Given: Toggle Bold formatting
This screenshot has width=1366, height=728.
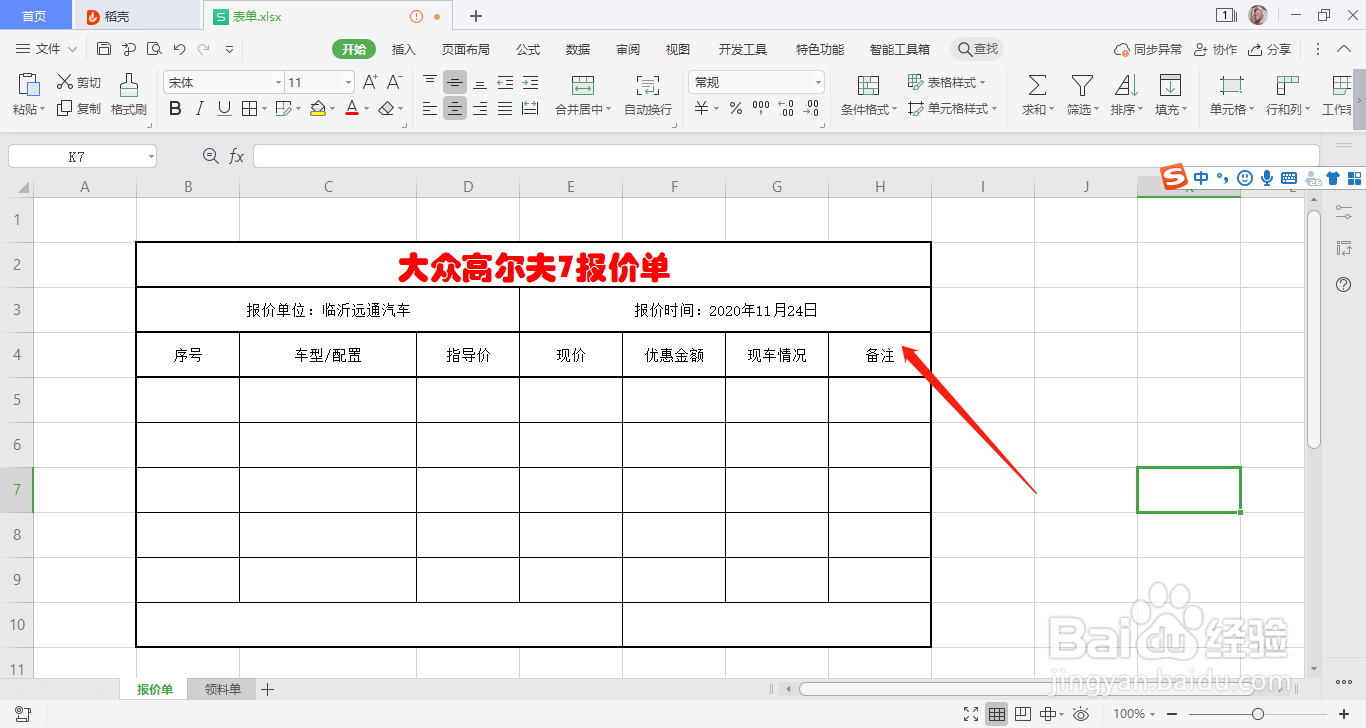Looking at the screenshot, I should point(176,108).
